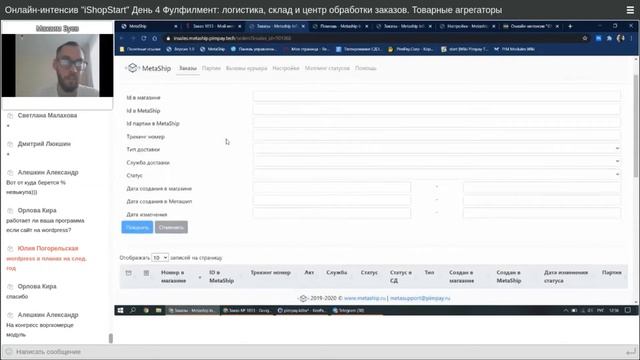640x360 pixels.
Task: Expand the Тип доставки dropdown
Action: tap(437, 149)
